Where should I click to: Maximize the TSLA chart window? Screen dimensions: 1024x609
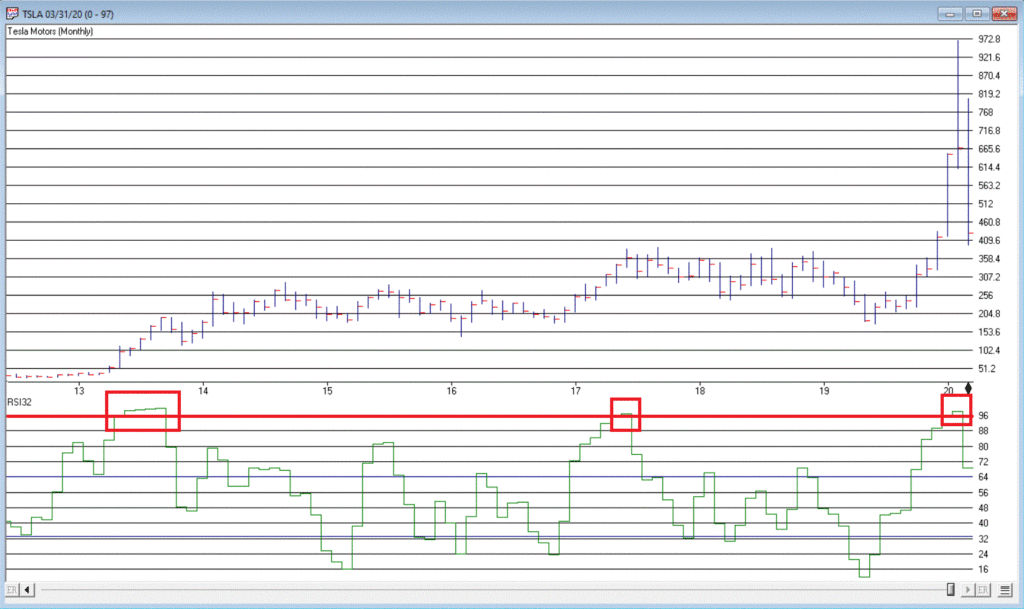[977, 14]
